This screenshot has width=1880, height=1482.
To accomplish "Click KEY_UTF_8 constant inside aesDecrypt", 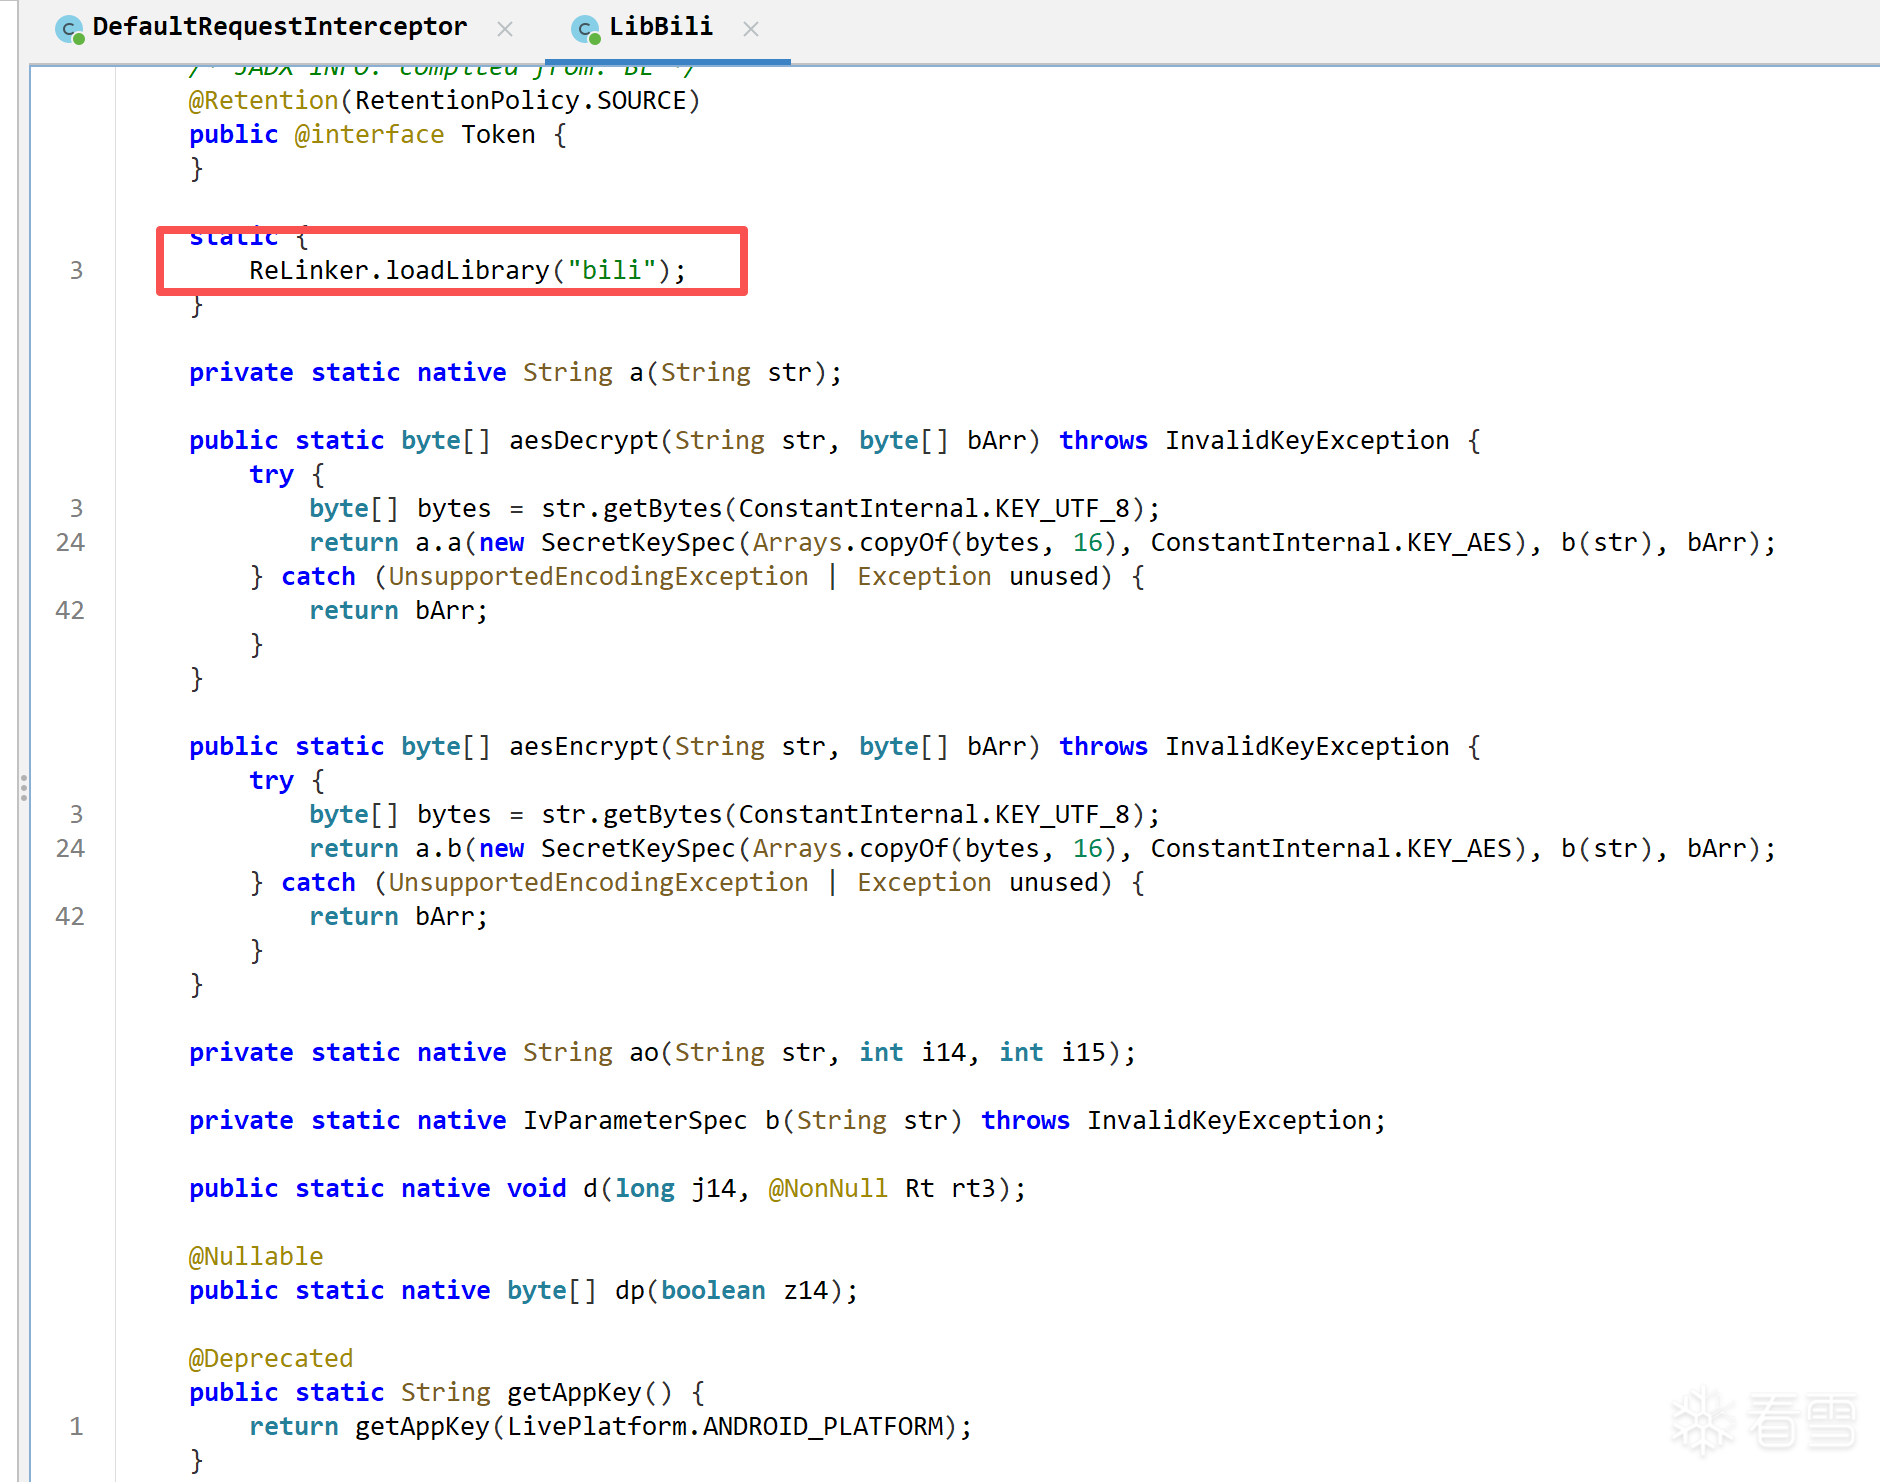I will (x=1063, y=509).
